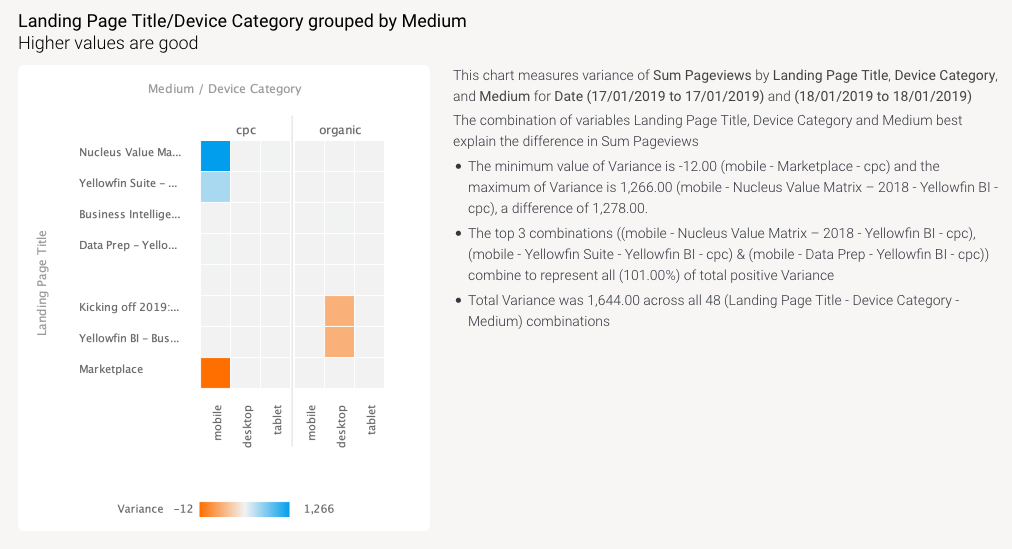Select the light blue Yellowfin Suite mobile cell

pyautogui.click(x=215, y=187)
